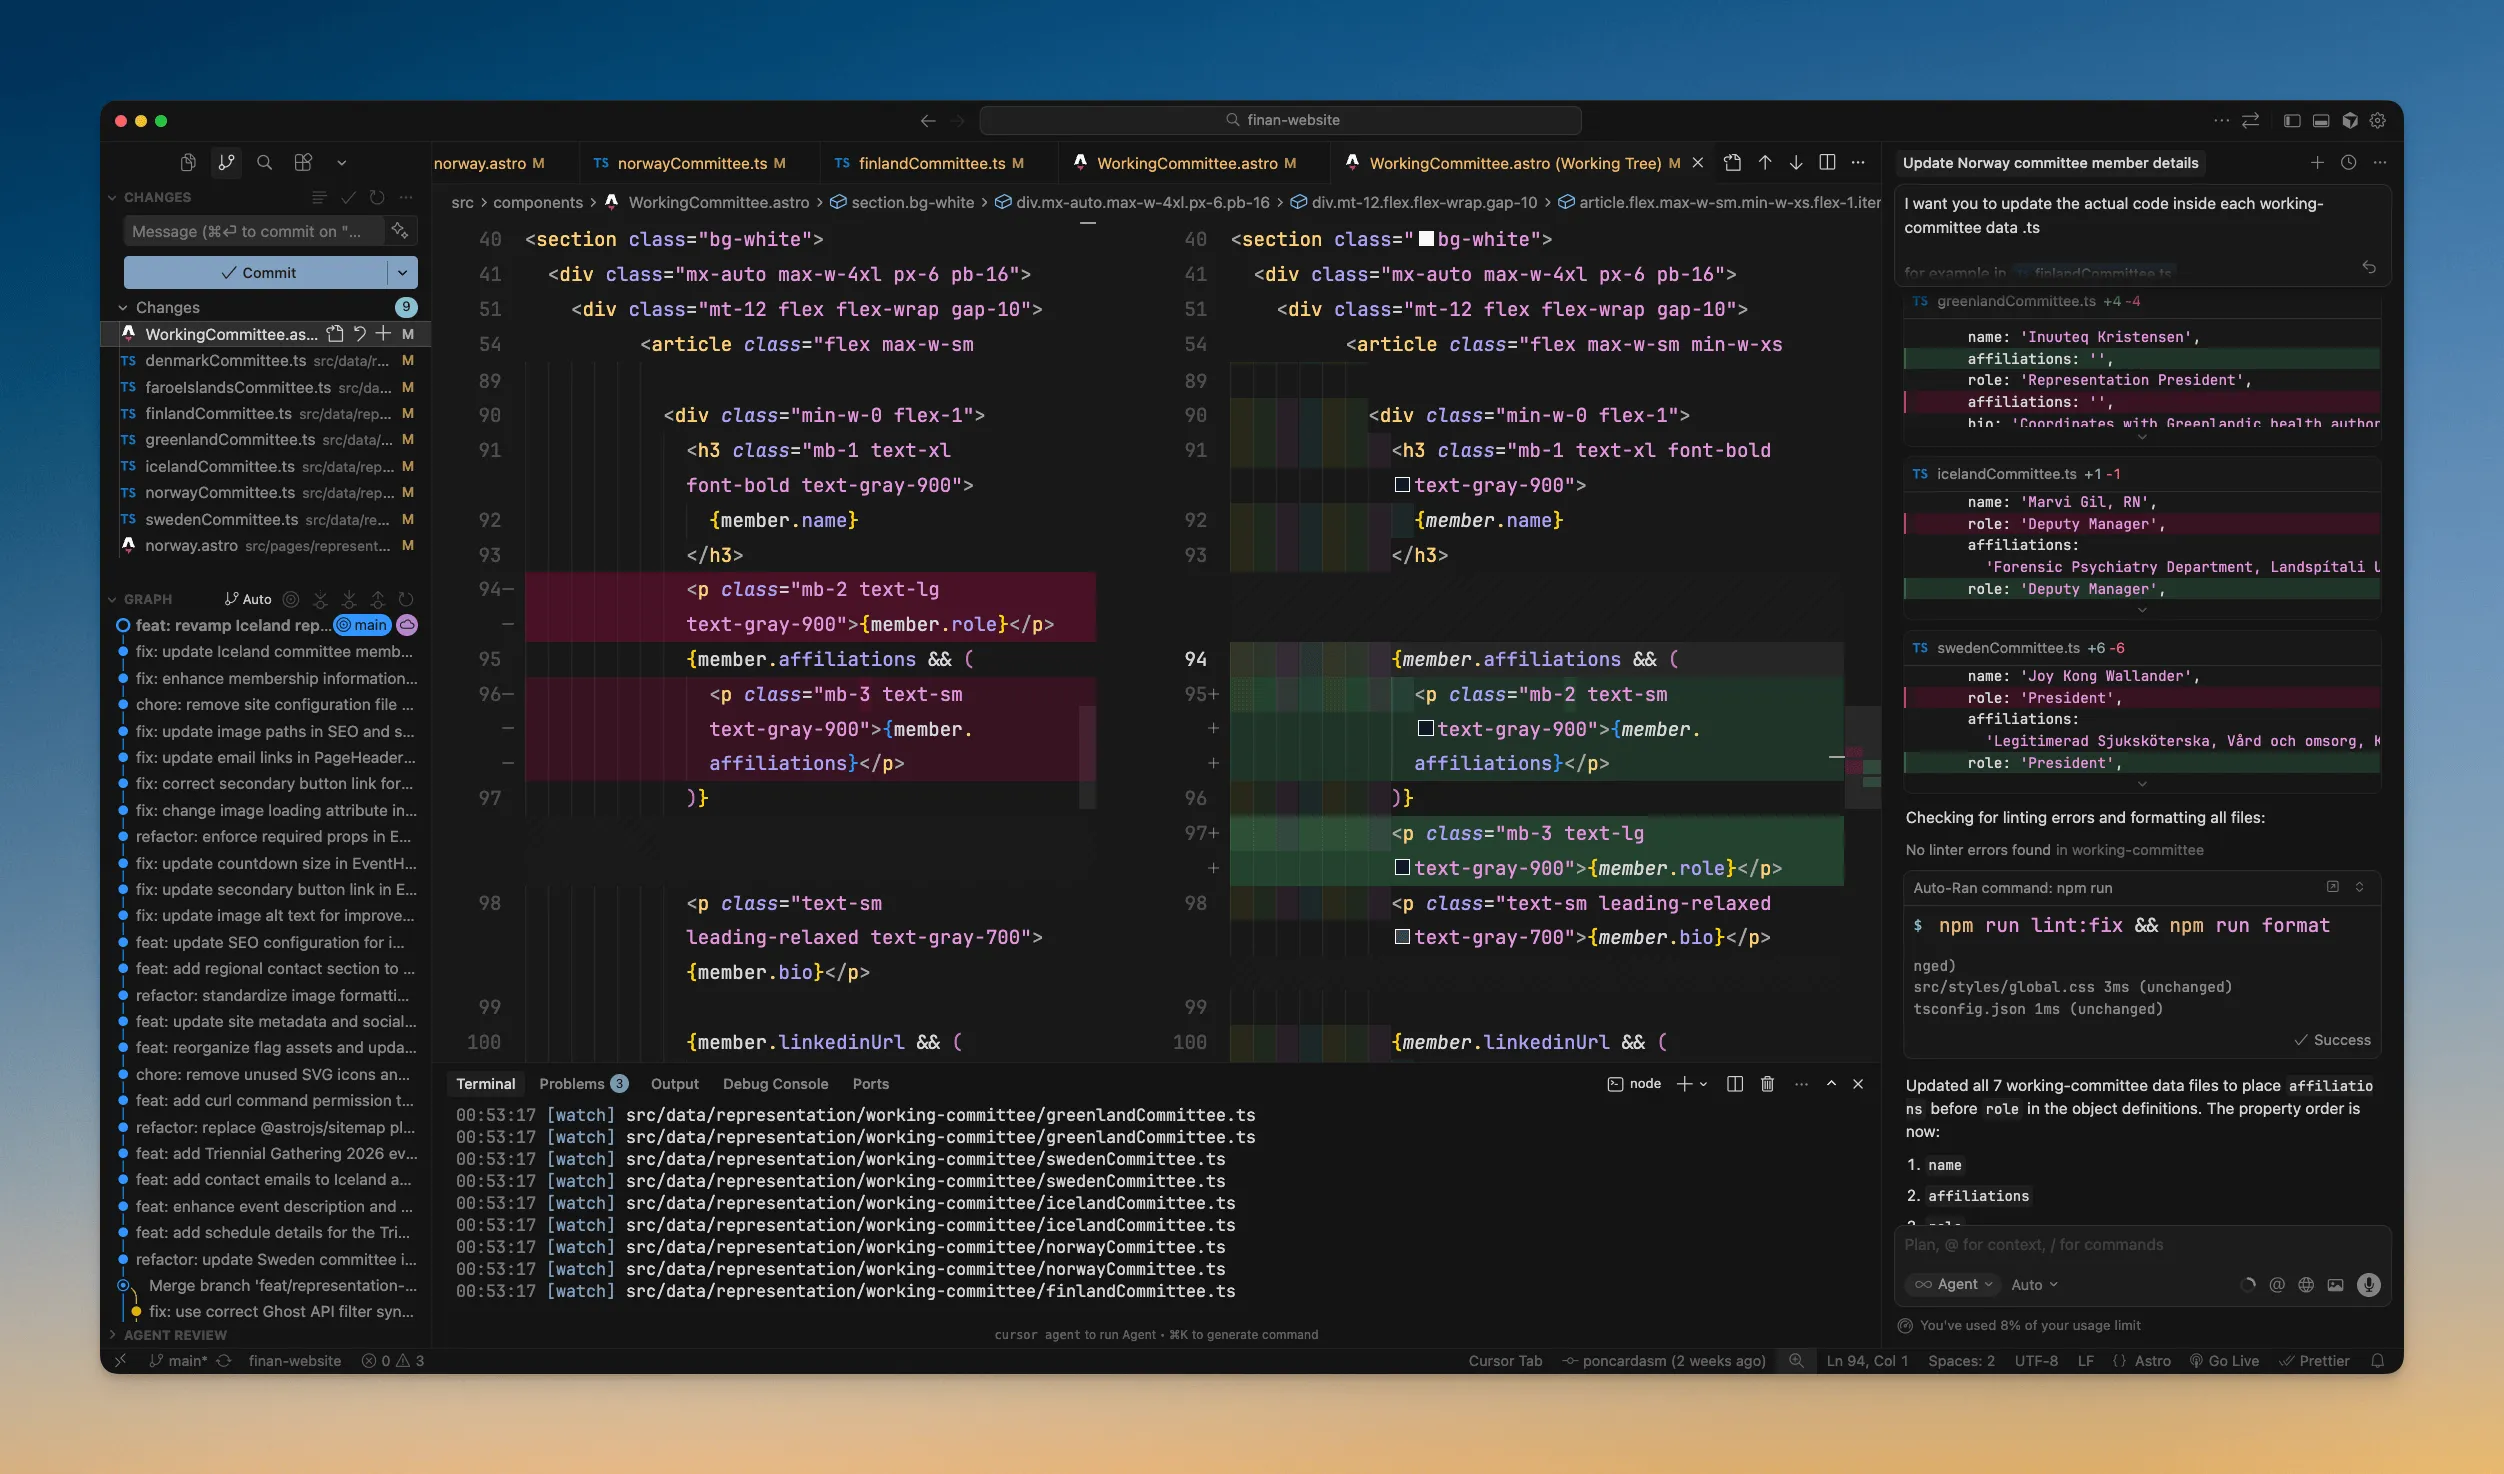Screen dimensions: 2504x1474
Task: Collapse the Changes file list
Action: tap(123, 307)
